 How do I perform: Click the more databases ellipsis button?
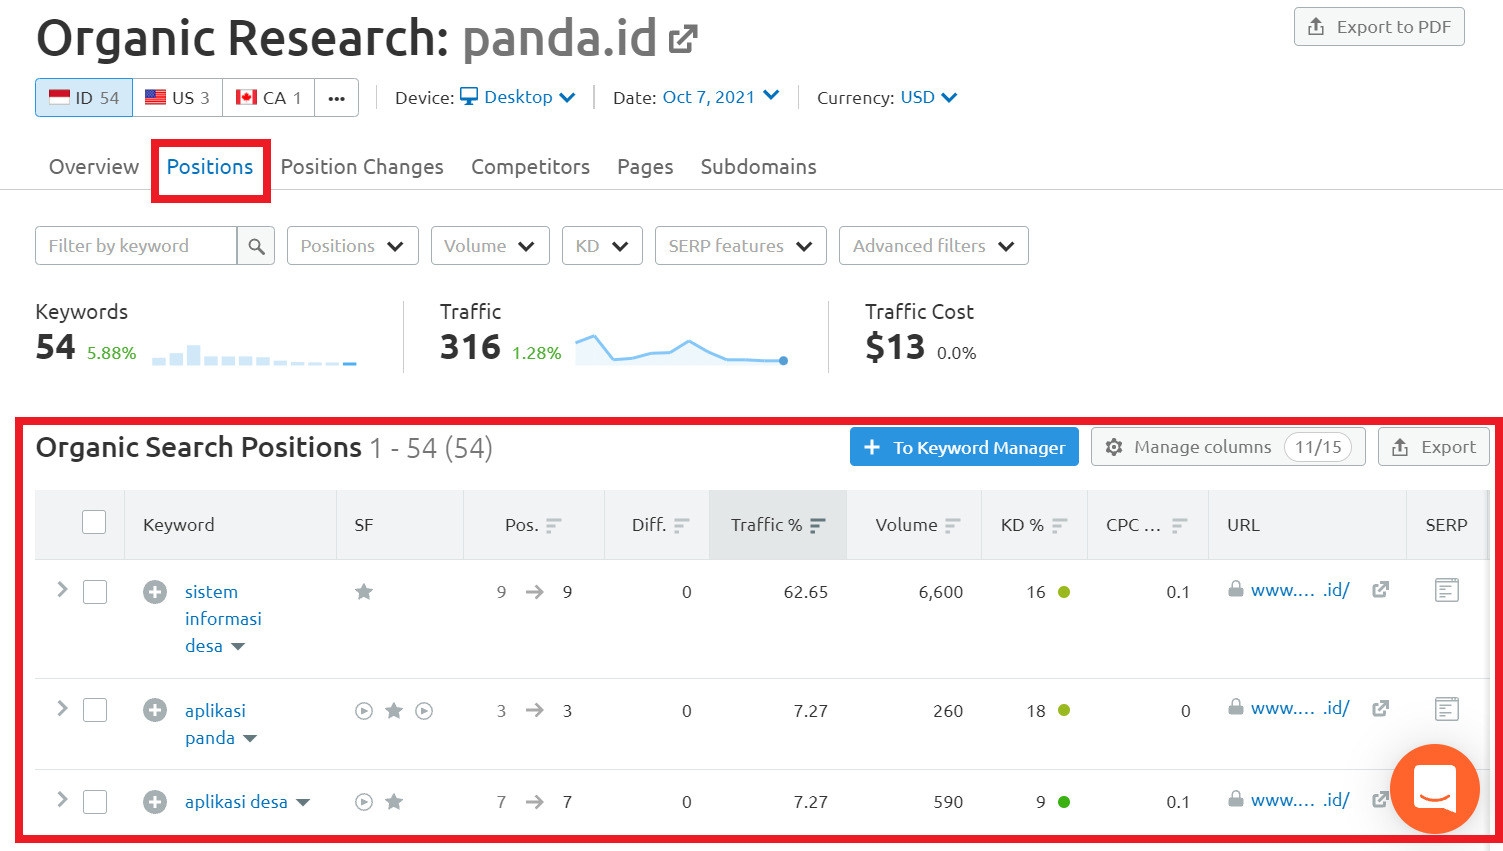click(337, 98)
